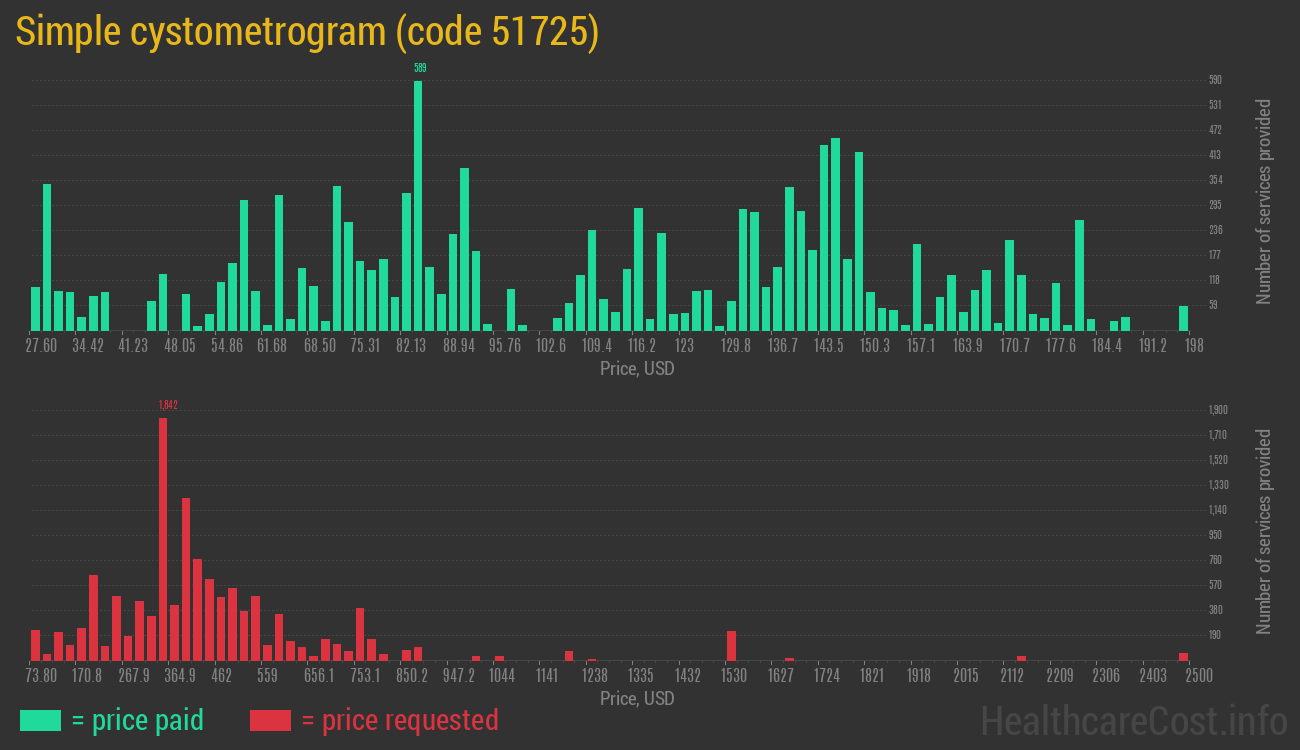Click the rightmost red bar near 2500
This screenshot has height=750, width=1300.
[1183, 656]
